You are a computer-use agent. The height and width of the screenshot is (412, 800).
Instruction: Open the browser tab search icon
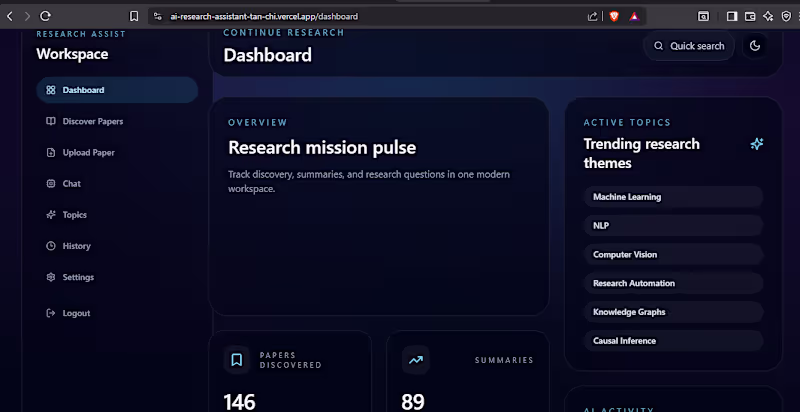click(x=704, y=16)
